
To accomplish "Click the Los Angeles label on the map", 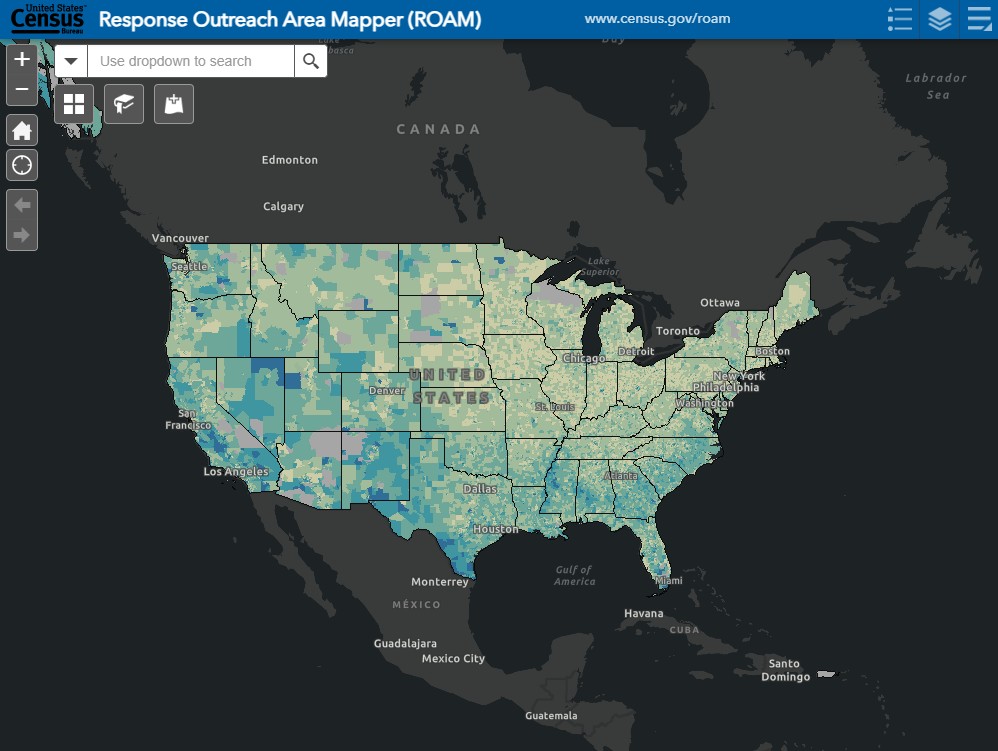I will 236,471.
